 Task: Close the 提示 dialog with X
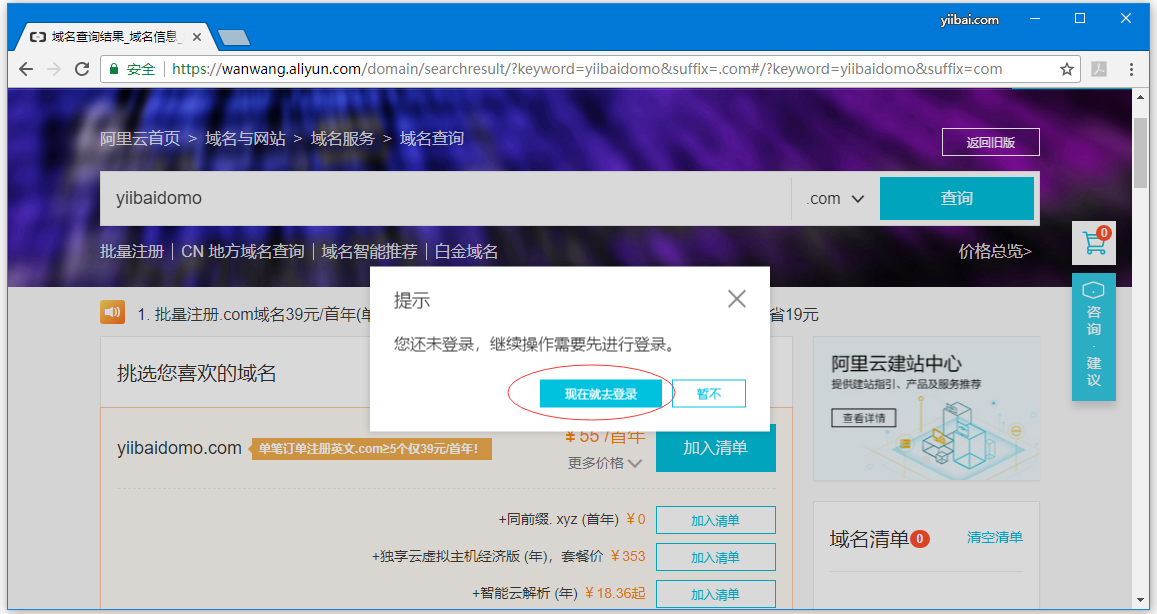(x=737, y=298)
